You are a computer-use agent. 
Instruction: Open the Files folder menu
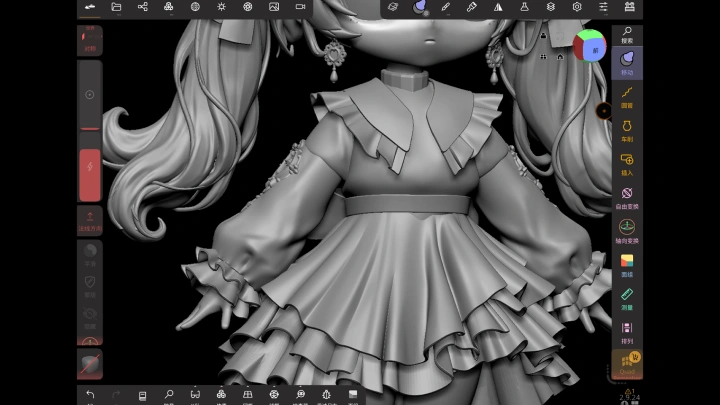point(116,7)
